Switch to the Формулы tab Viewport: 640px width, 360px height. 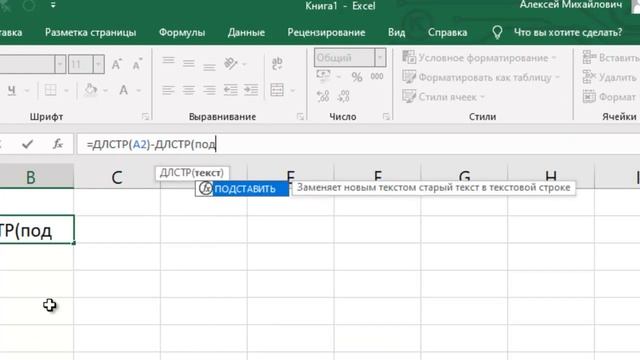(x=182, y=32)
